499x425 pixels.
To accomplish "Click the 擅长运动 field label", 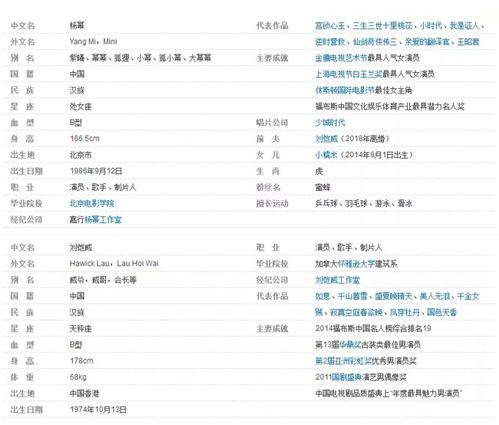I will [272, 203].
